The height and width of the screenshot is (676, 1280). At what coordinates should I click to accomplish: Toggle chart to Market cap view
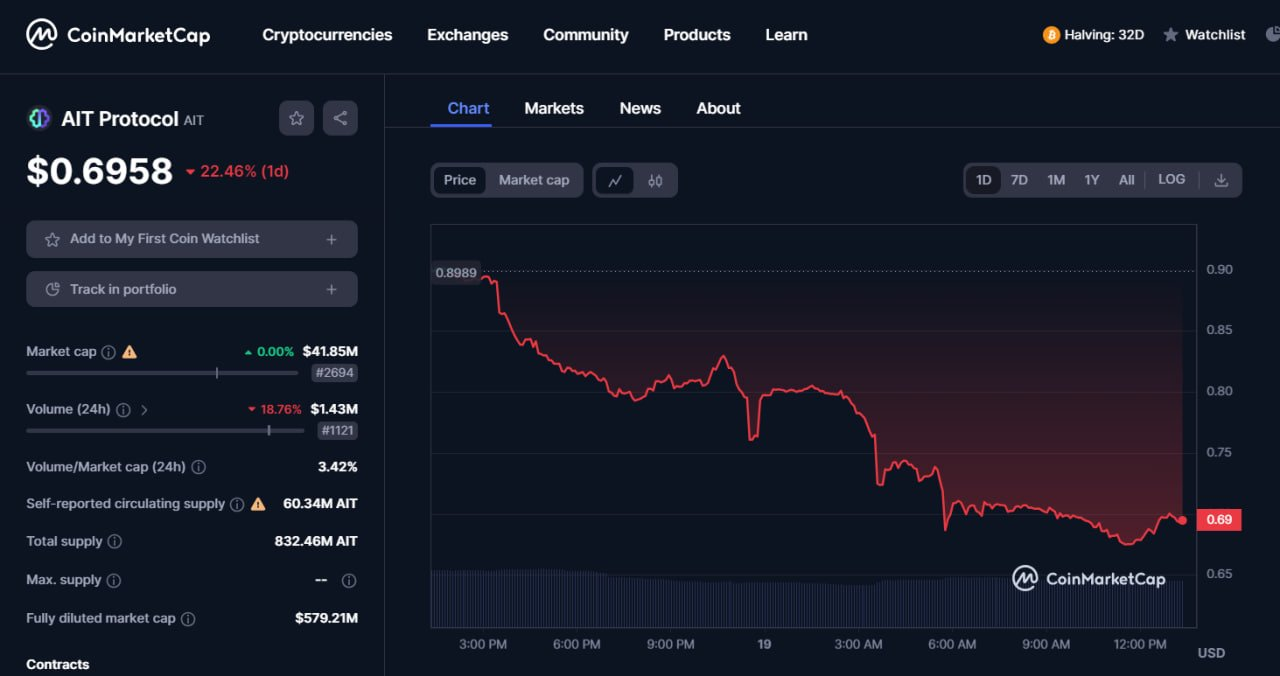point(534,180)
